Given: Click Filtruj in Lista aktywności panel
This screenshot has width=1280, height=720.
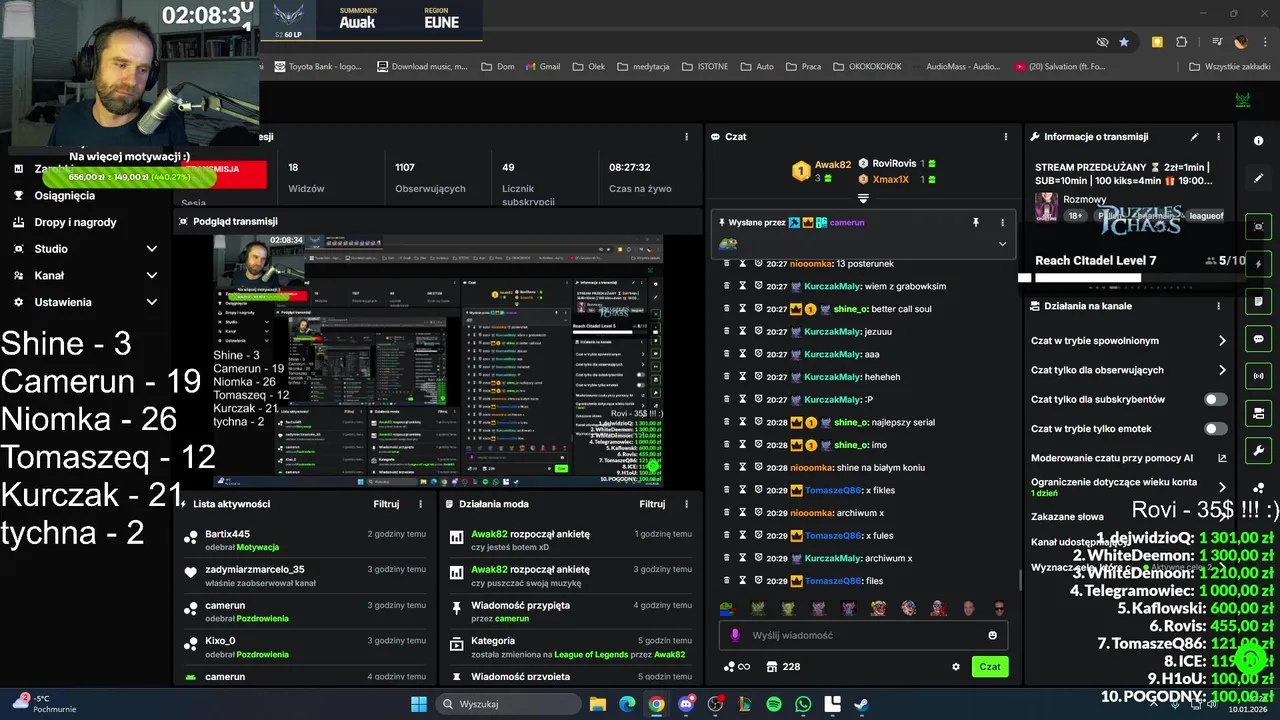Looking at the screenshot, I should coord(386,504).
